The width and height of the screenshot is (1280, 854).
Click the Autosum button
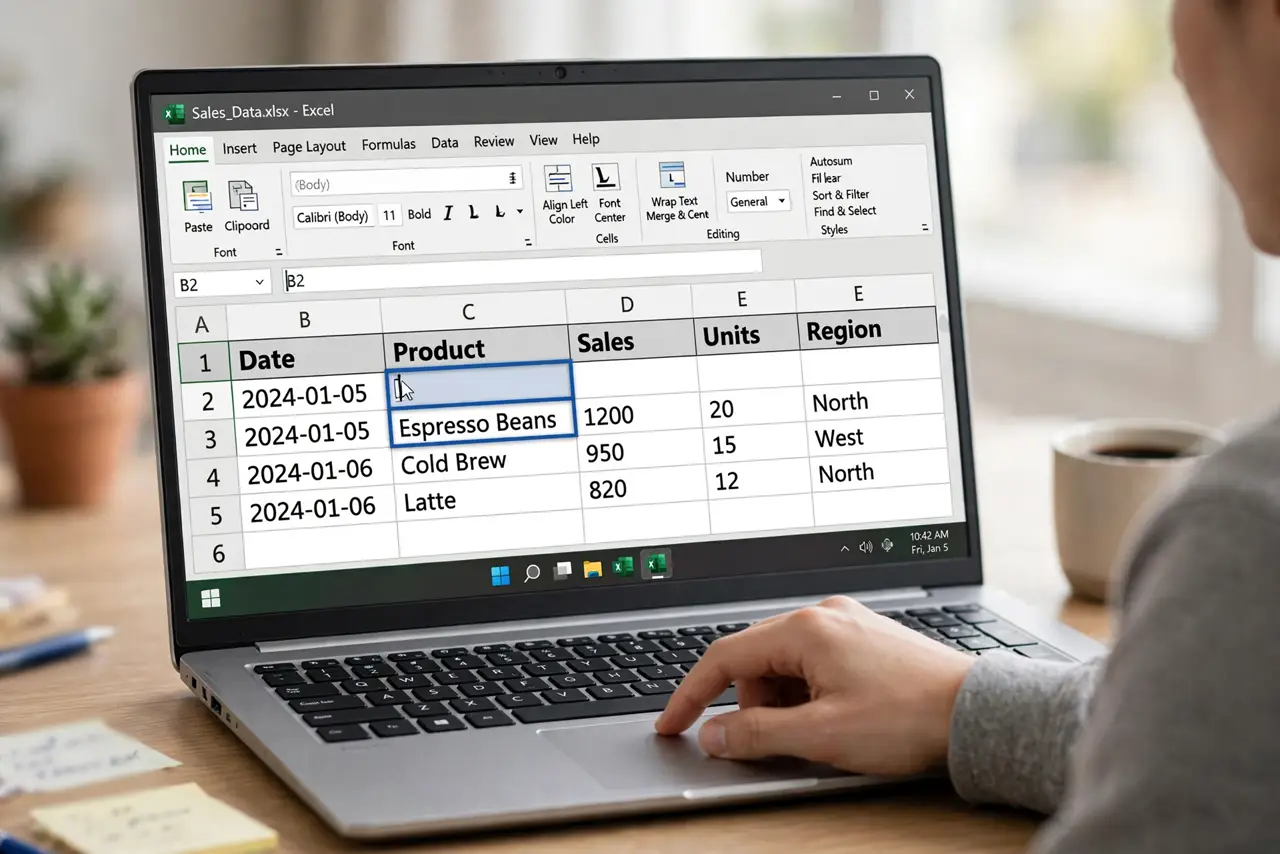coord(831,161)
